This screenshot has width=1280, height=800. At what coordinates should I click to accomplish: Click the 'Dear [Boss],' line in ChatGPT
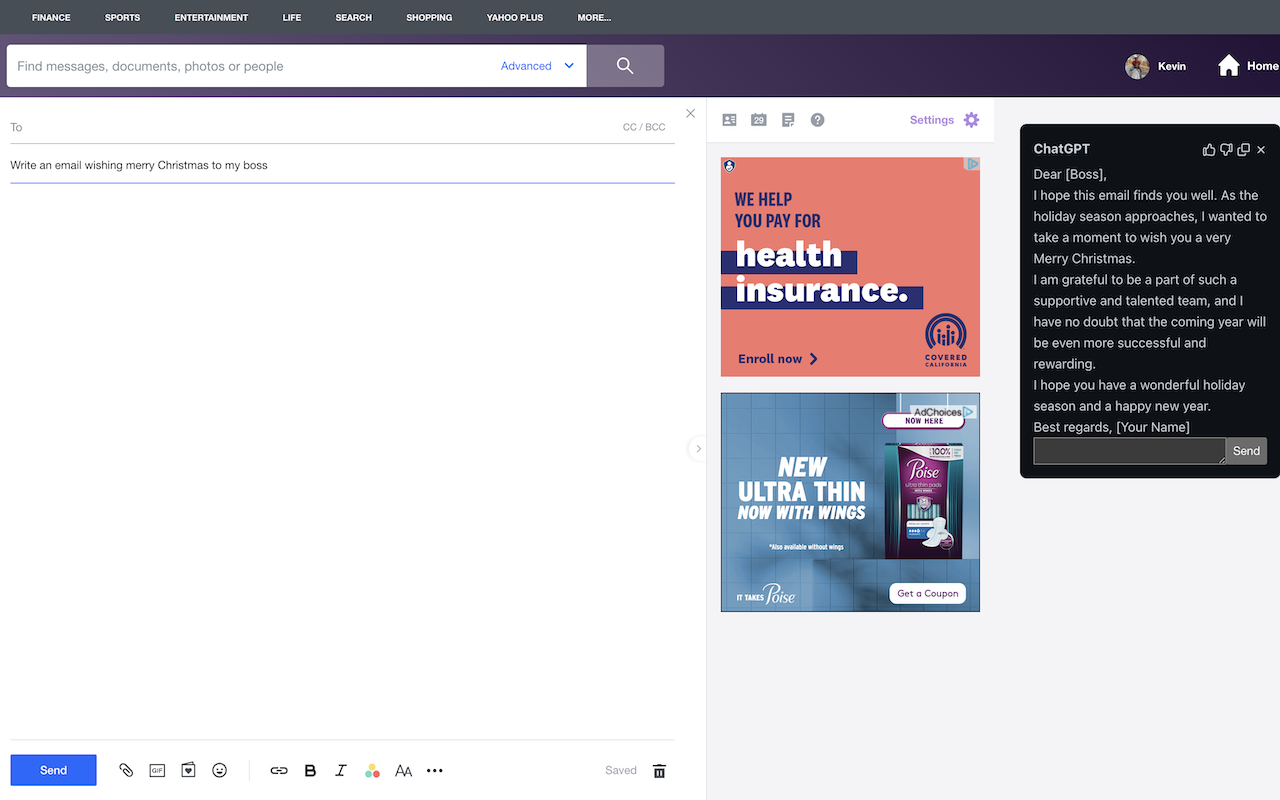(x=1070, y=174)
